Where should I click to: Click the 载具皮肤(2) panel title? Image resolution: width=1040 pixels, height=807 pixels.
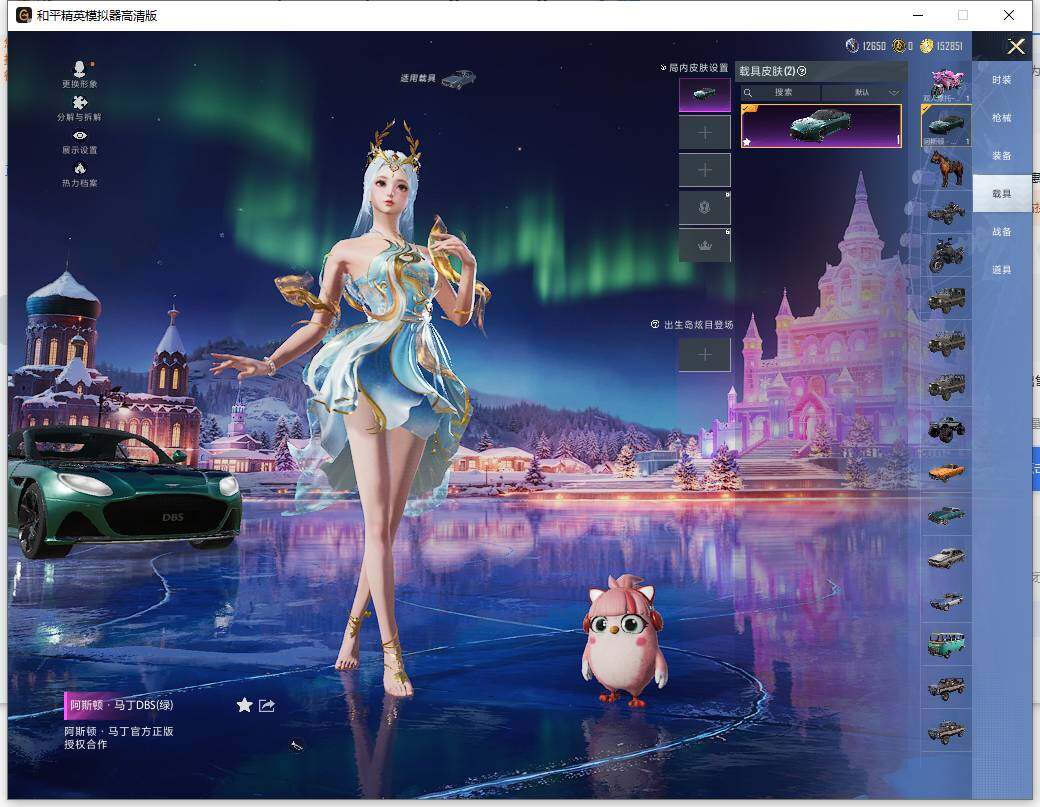pos(767,71)
